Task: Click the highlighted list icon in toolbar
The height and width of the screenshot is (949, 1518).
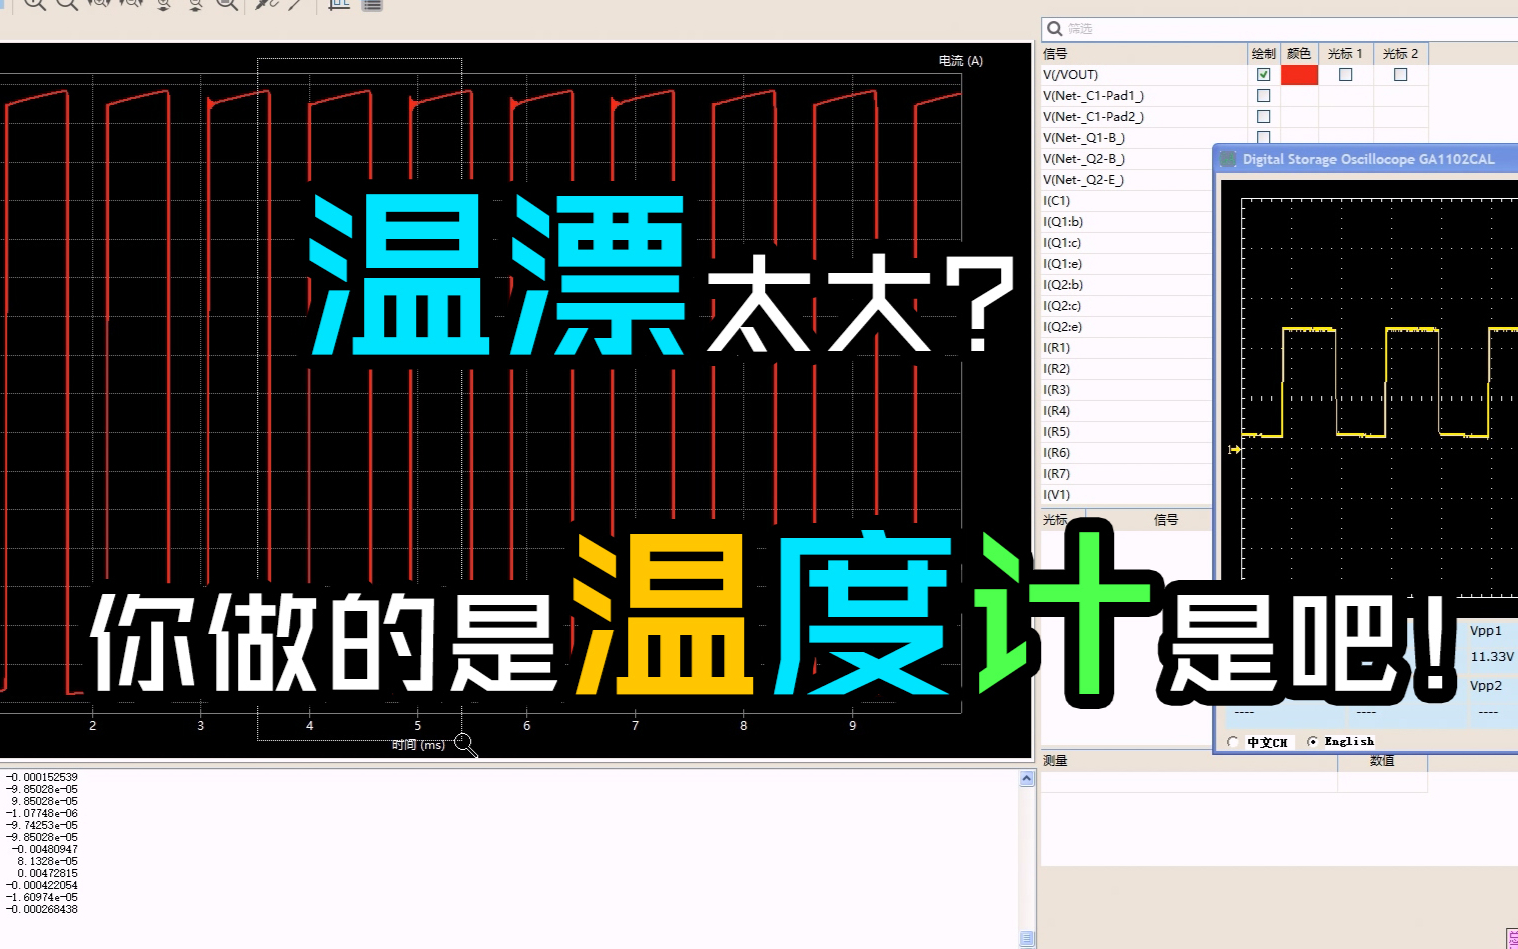Action: click(372, 4)
